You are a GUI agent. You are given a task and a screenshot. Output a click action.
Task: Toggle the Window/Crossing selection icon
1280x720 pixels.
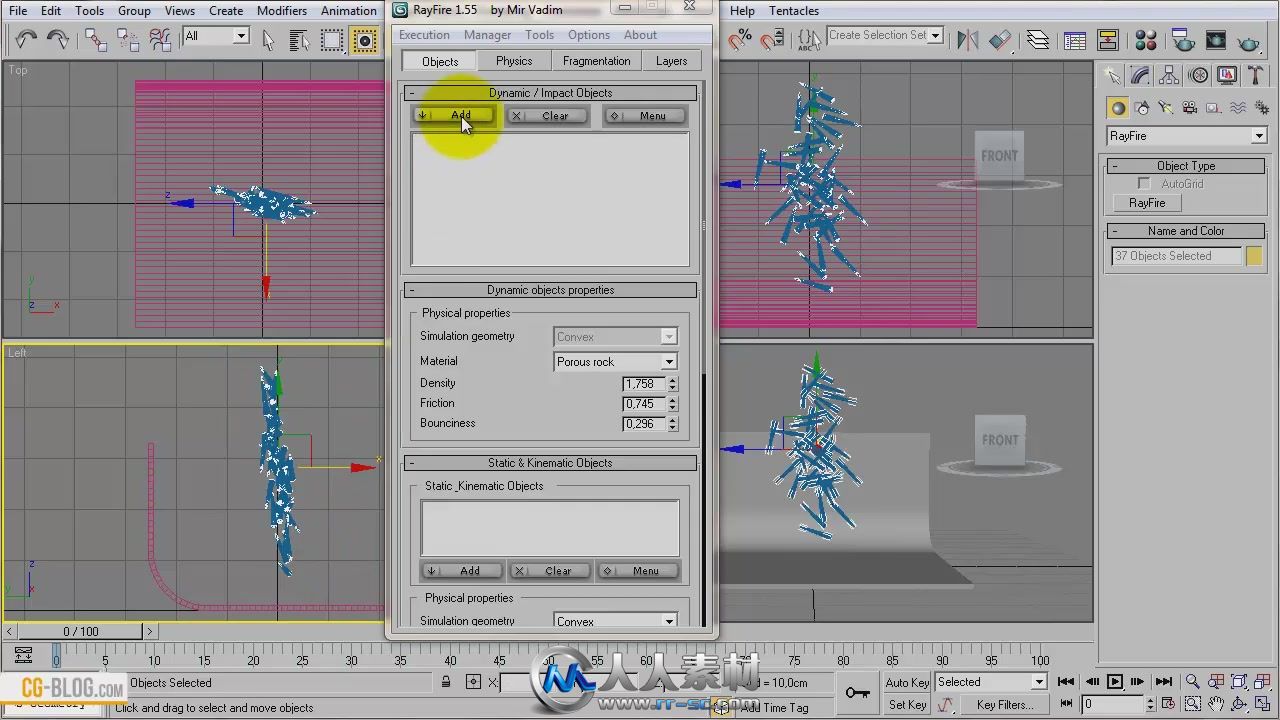[365, 39]
